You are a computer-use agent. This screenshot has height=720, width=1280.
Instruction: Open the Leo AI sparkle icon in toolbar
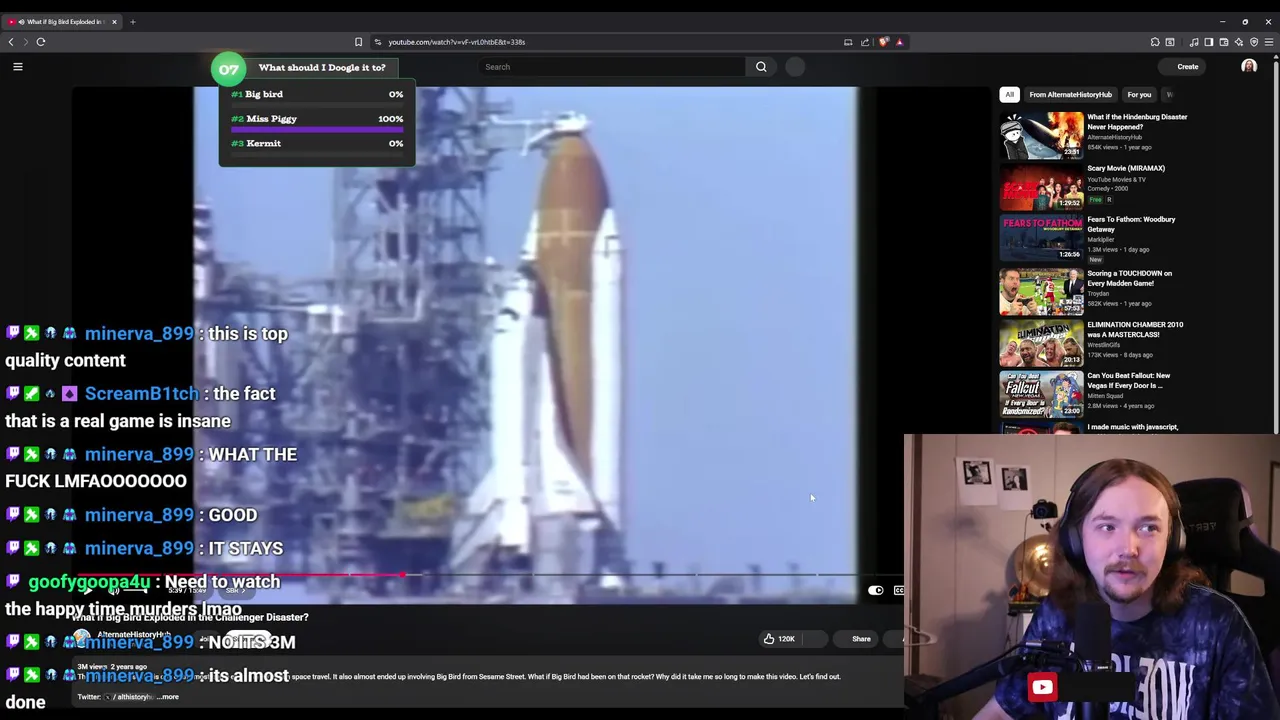pos(1239,42)
